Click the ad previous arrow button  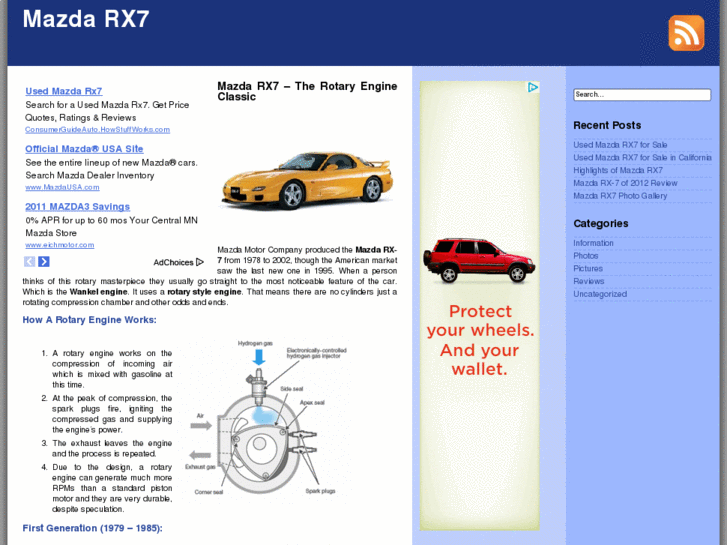[30, 262]
